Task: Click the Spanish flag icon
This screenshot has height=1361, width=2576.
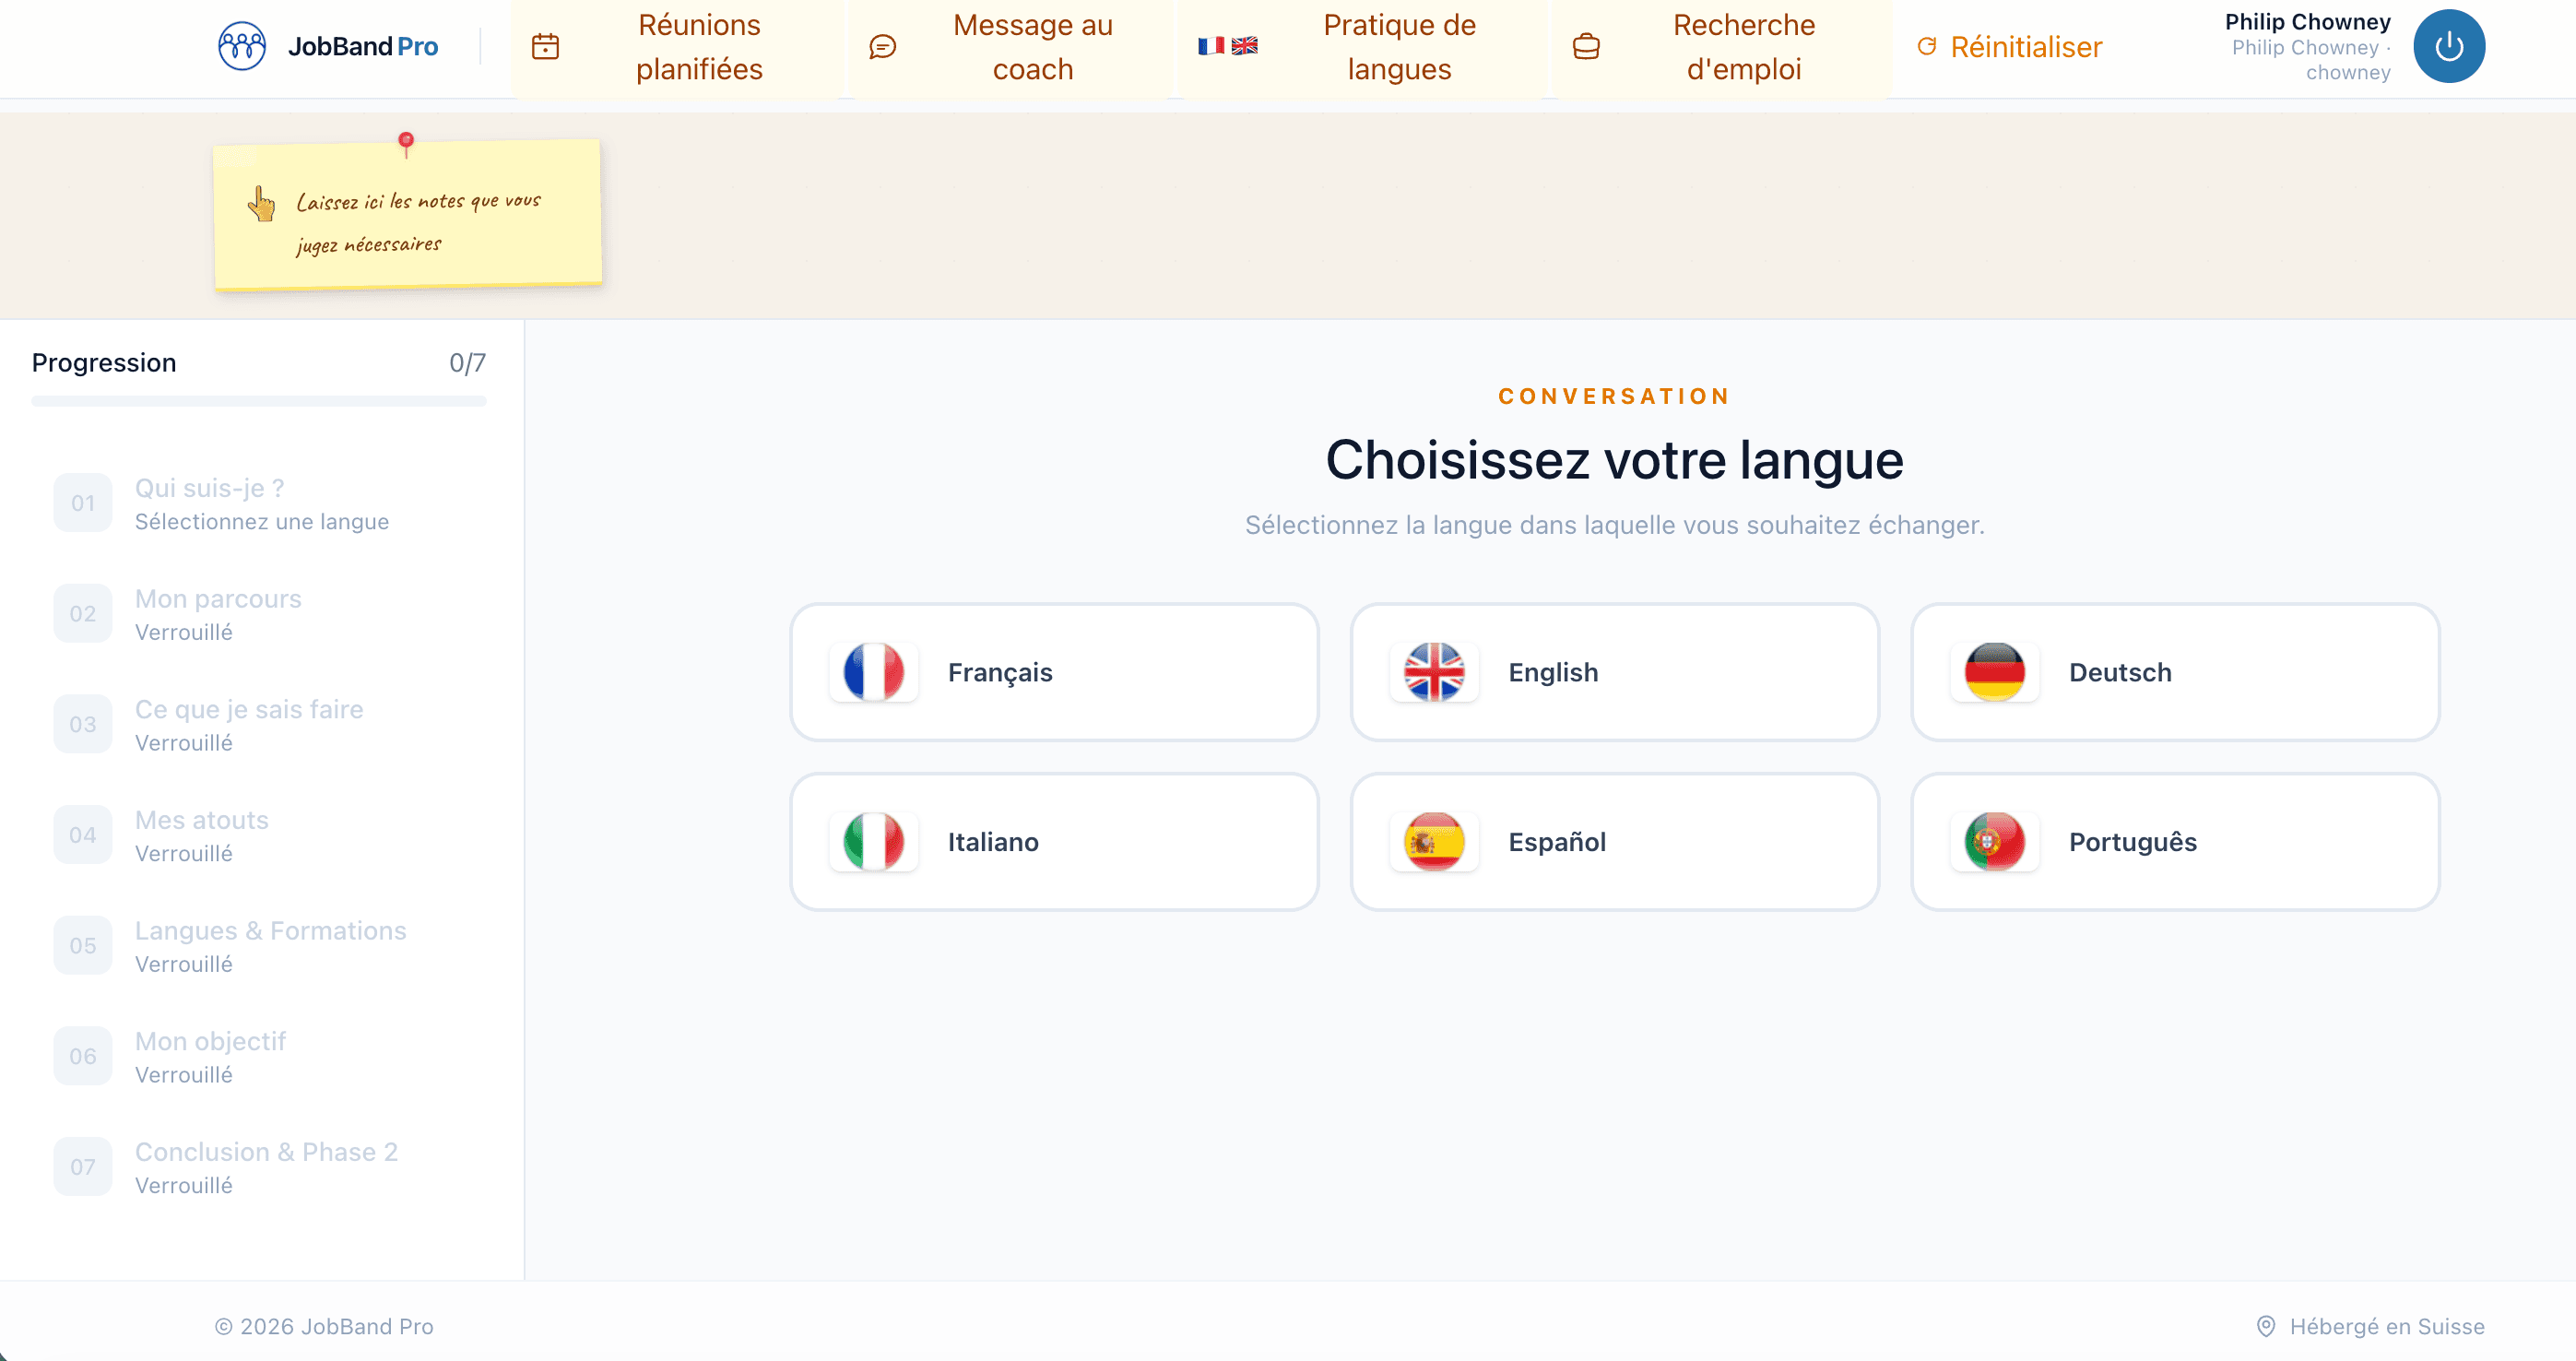Action: pyautogui.click(x=1434, y=842)
